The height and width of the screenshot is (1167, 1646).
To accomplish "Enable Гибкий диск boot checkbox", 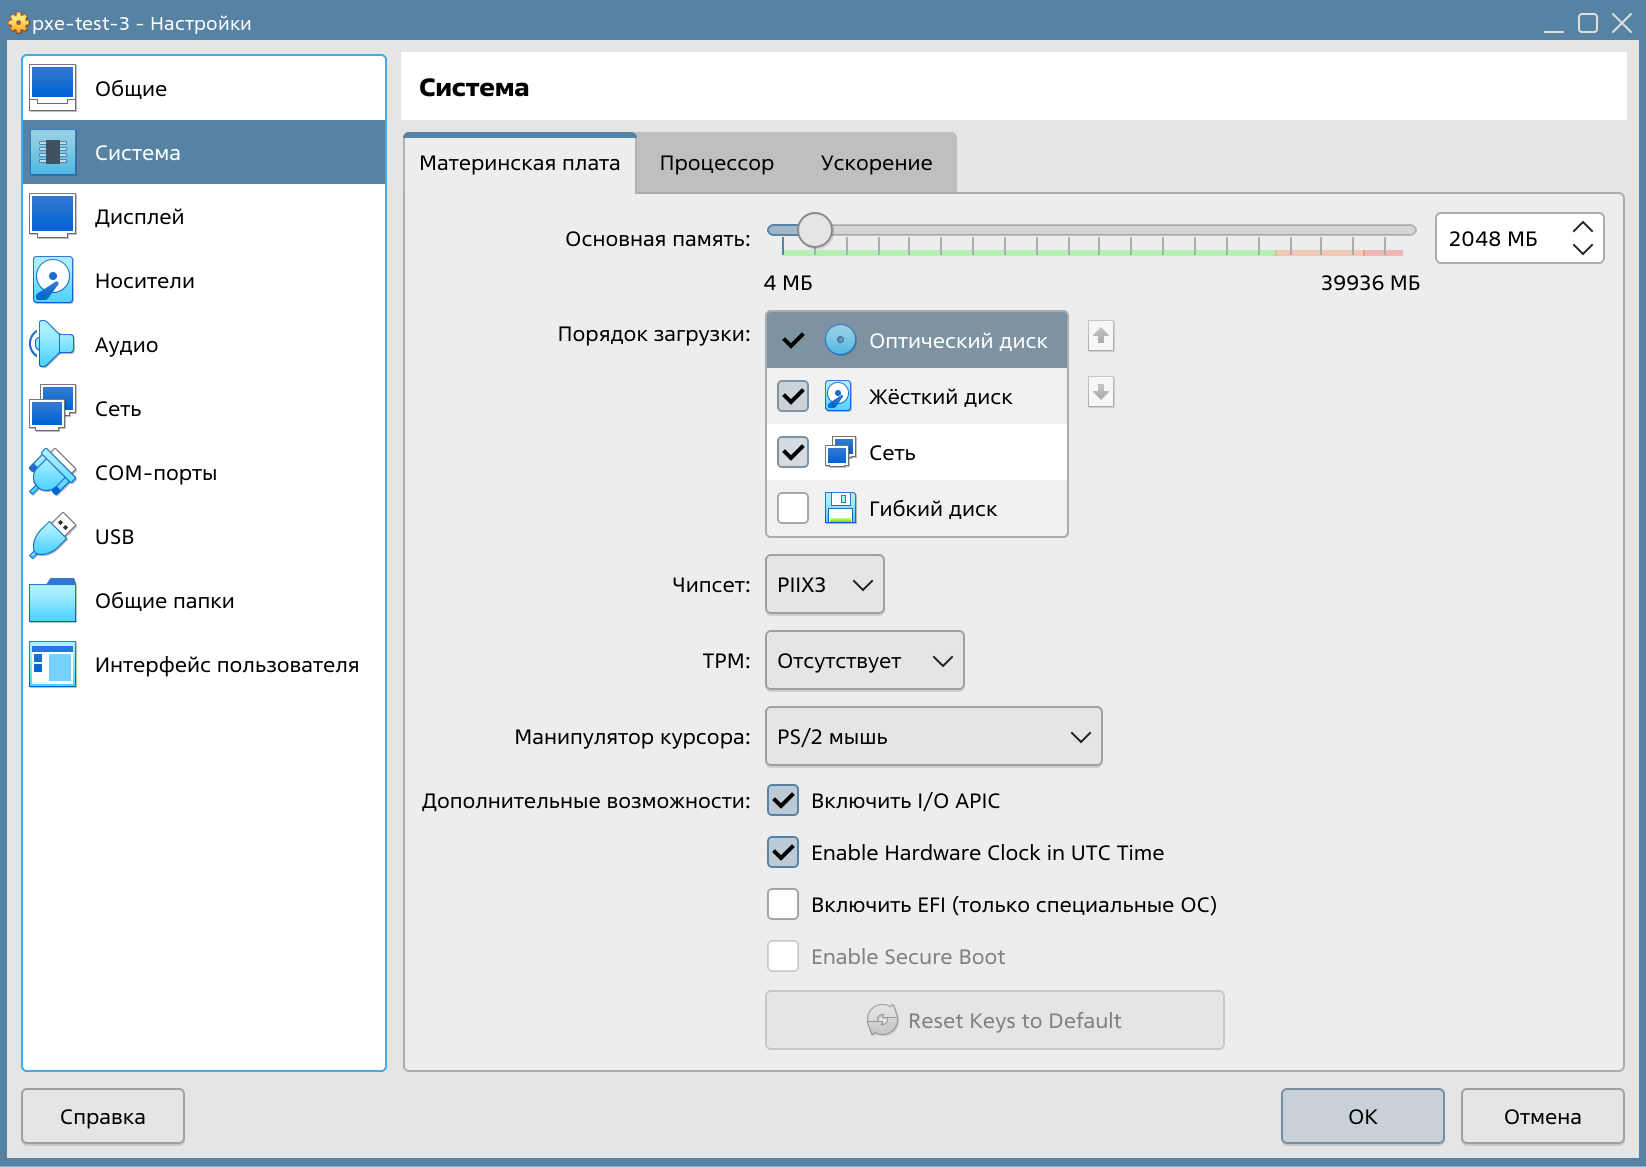I will click(x=793, y=508).
